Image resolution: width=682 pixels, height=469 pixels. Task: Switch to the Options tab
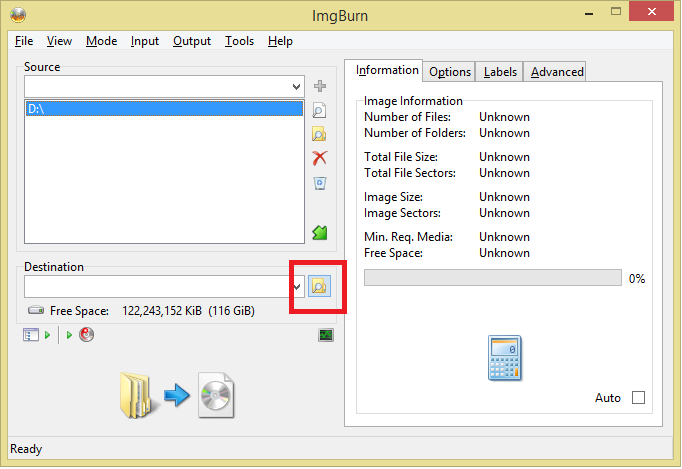450,72
